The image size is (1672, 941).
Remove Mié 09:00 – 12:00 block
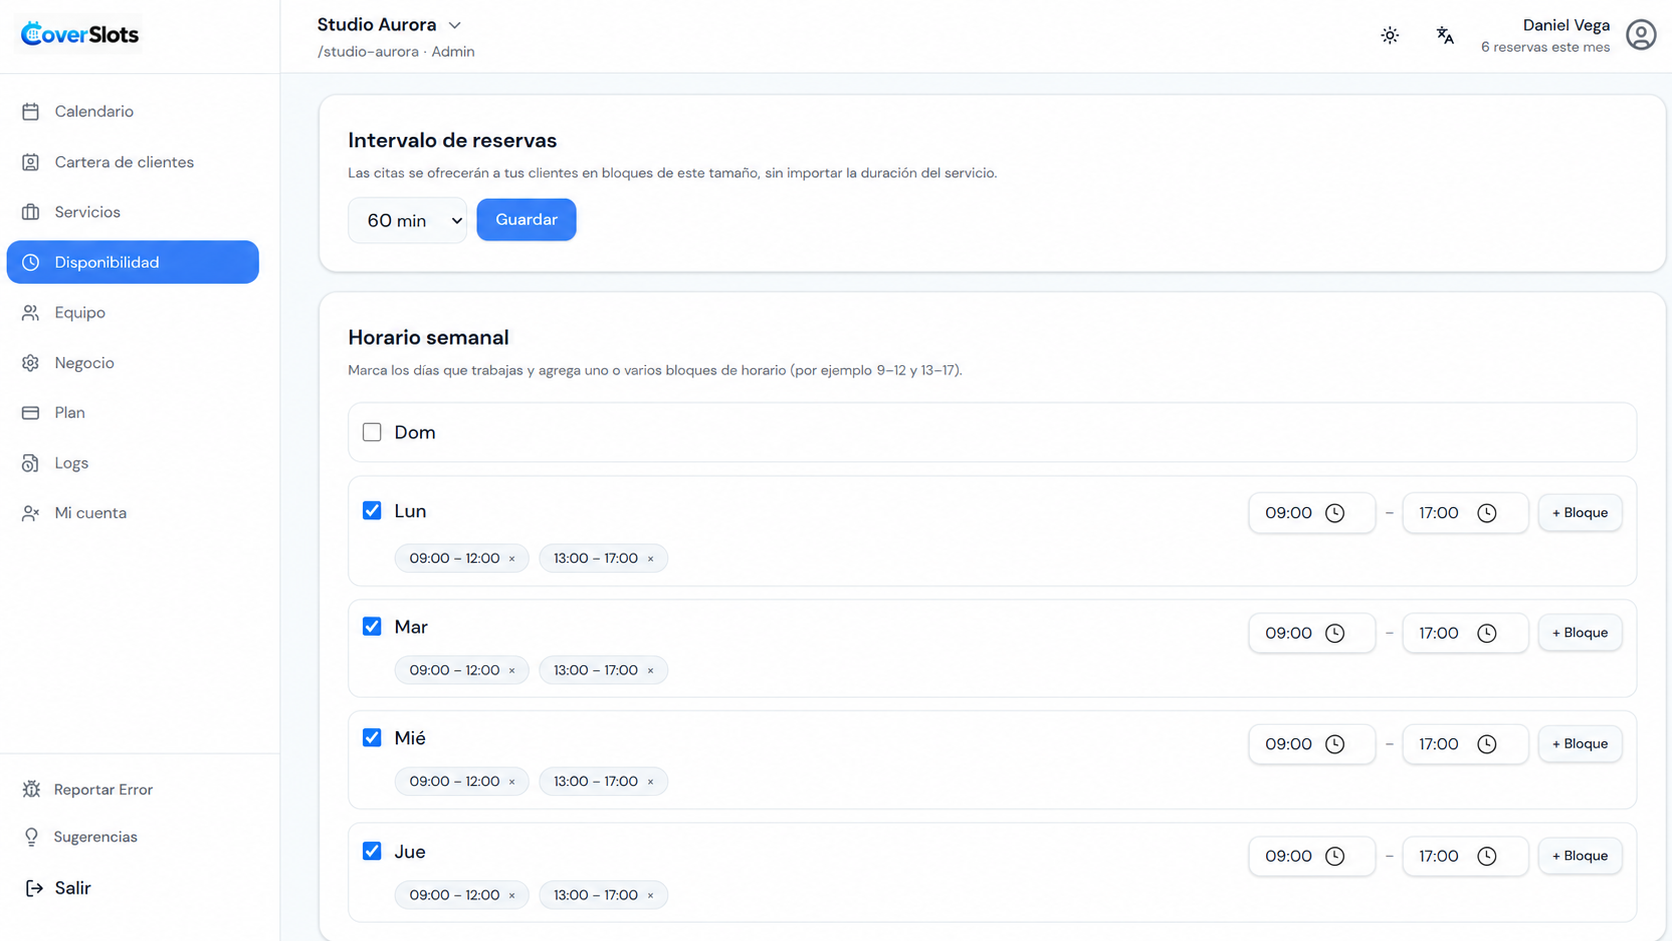(512, 782)
